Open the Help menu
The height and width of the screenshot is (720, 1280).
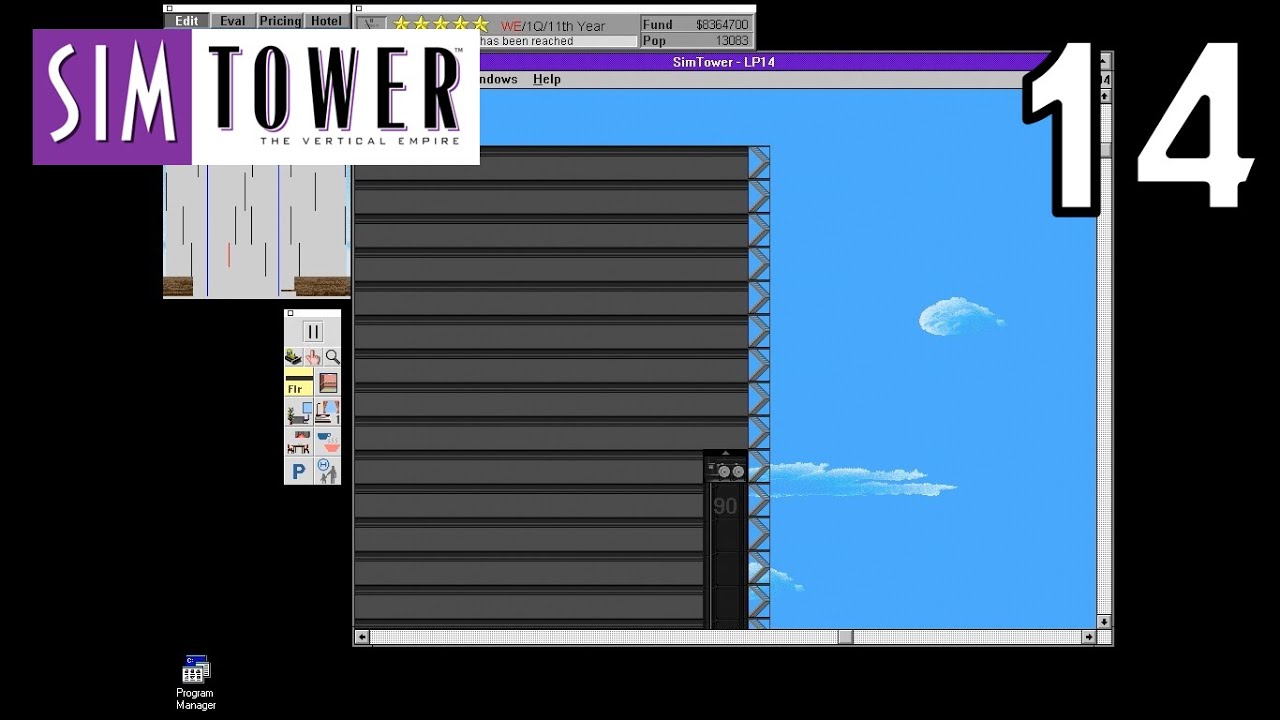coord(547,79)
